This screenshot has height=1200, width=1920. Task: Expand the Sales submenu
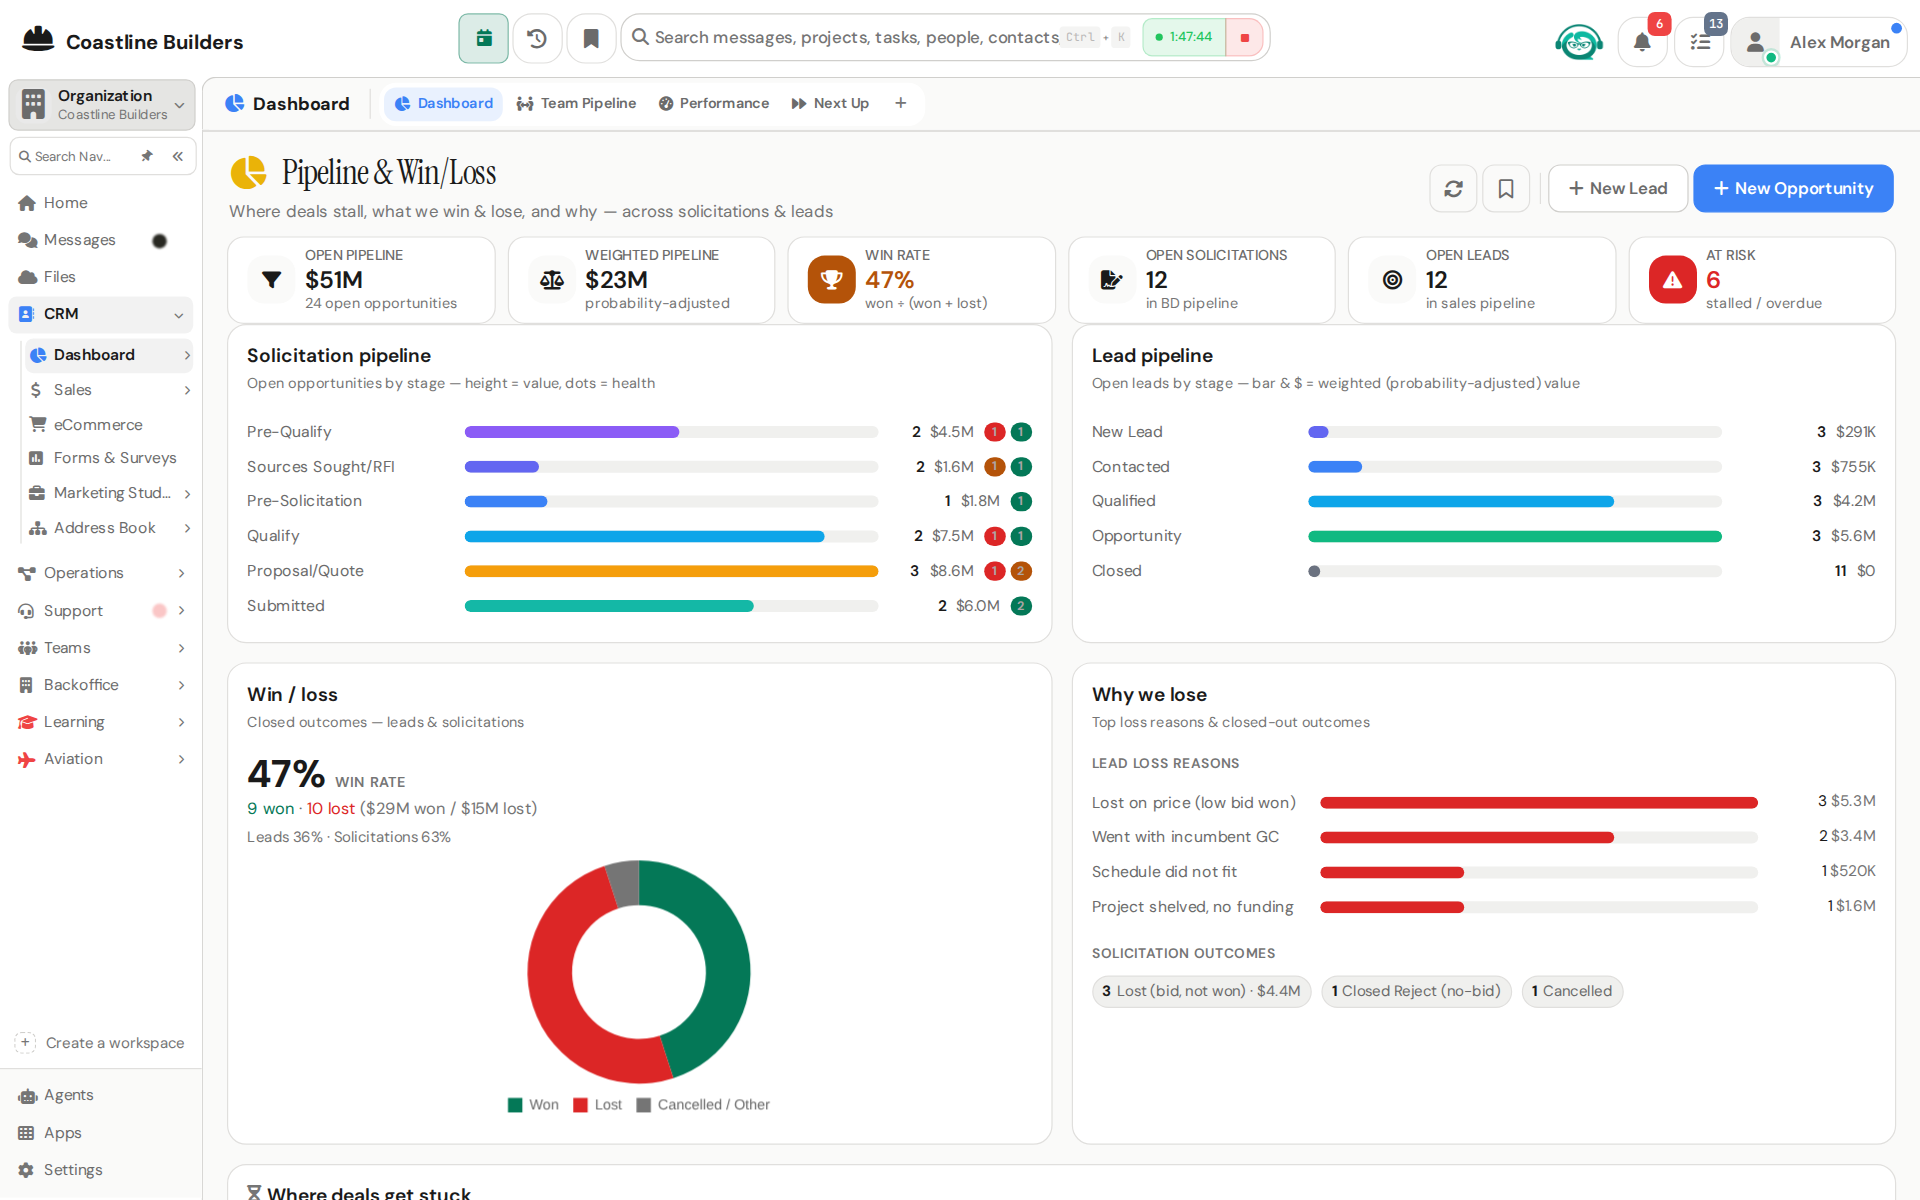(187, 390)
